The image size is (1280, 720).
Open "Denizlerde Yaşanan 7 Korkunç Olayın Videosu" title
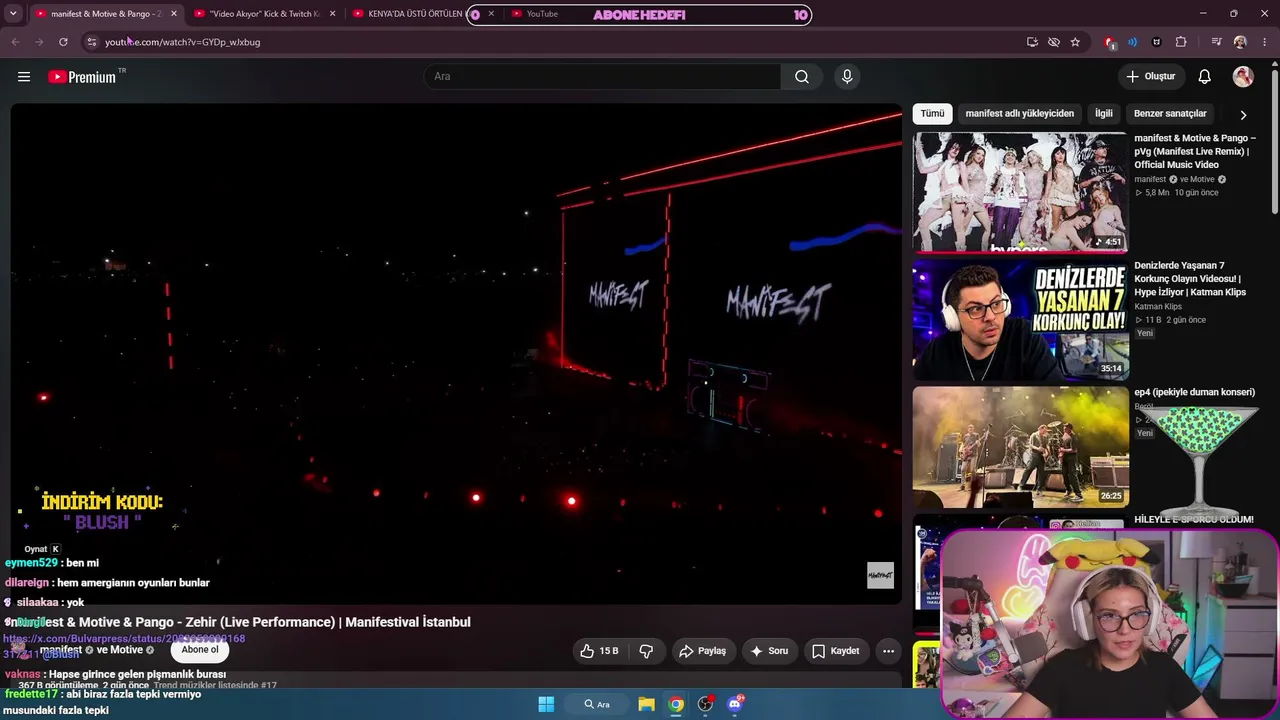coord(1190,279)
